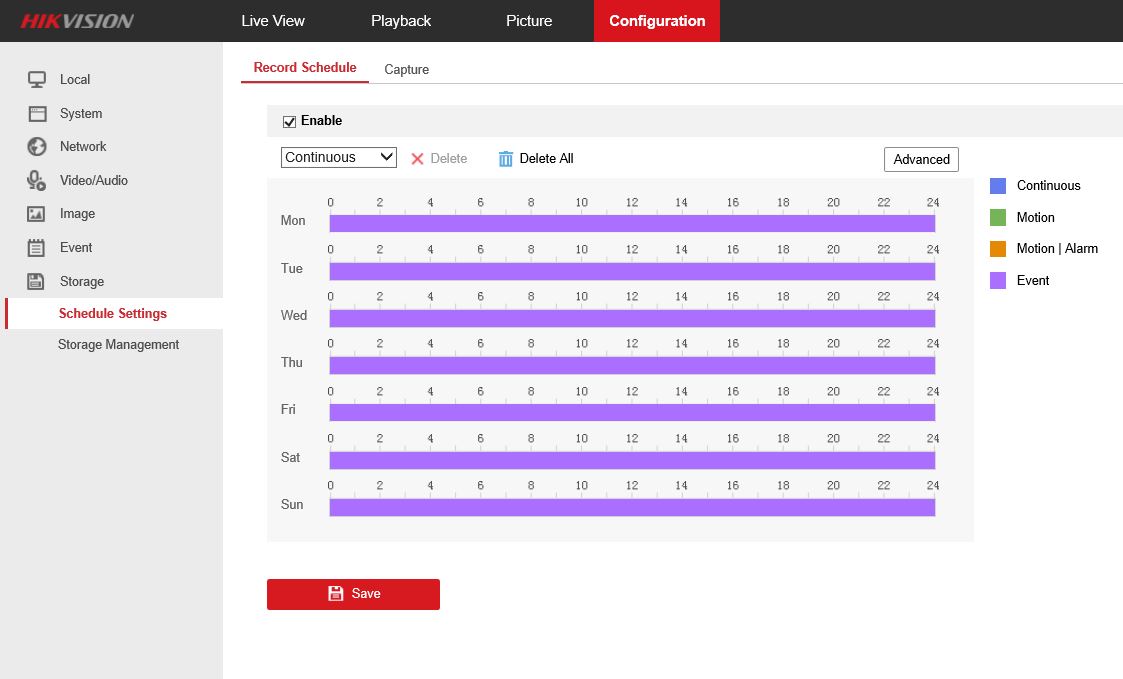Screen dimensions: 1123x679
Task: Click the blue Continuous legend swatch
Action: tap(997, 186)
